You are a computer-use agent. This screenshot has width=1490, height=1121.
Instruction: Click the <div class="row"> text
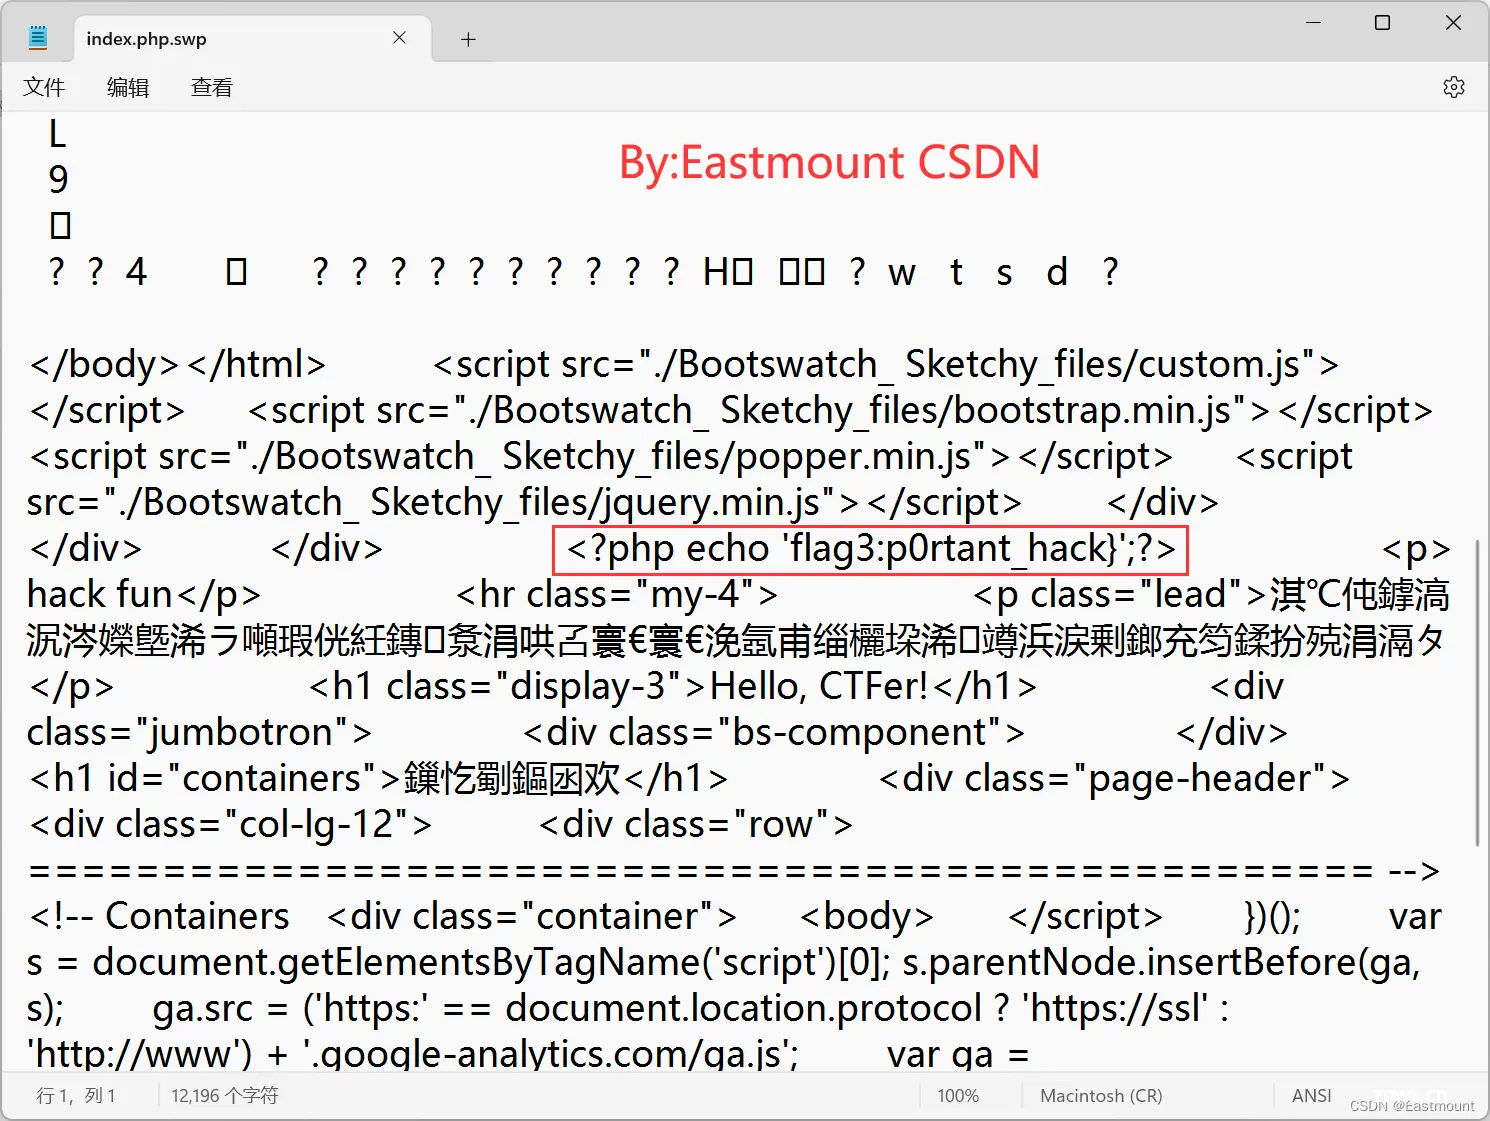[696, 824]
